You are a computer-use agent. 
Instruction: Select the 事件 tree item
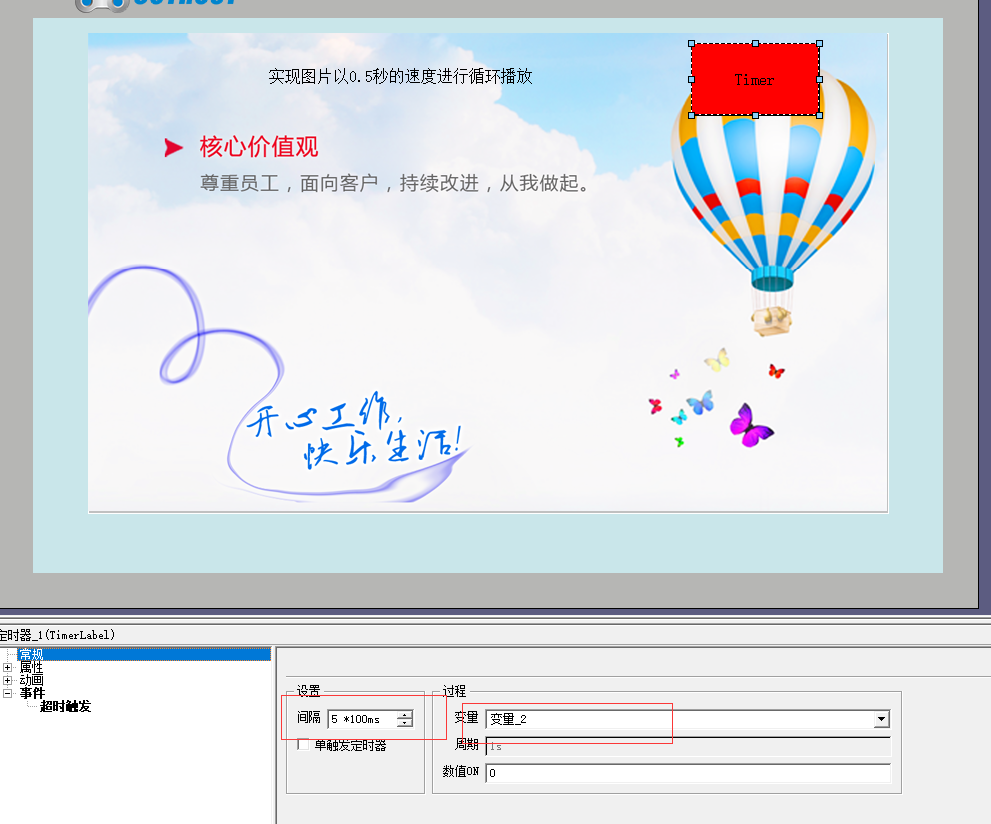pos(32,693)
